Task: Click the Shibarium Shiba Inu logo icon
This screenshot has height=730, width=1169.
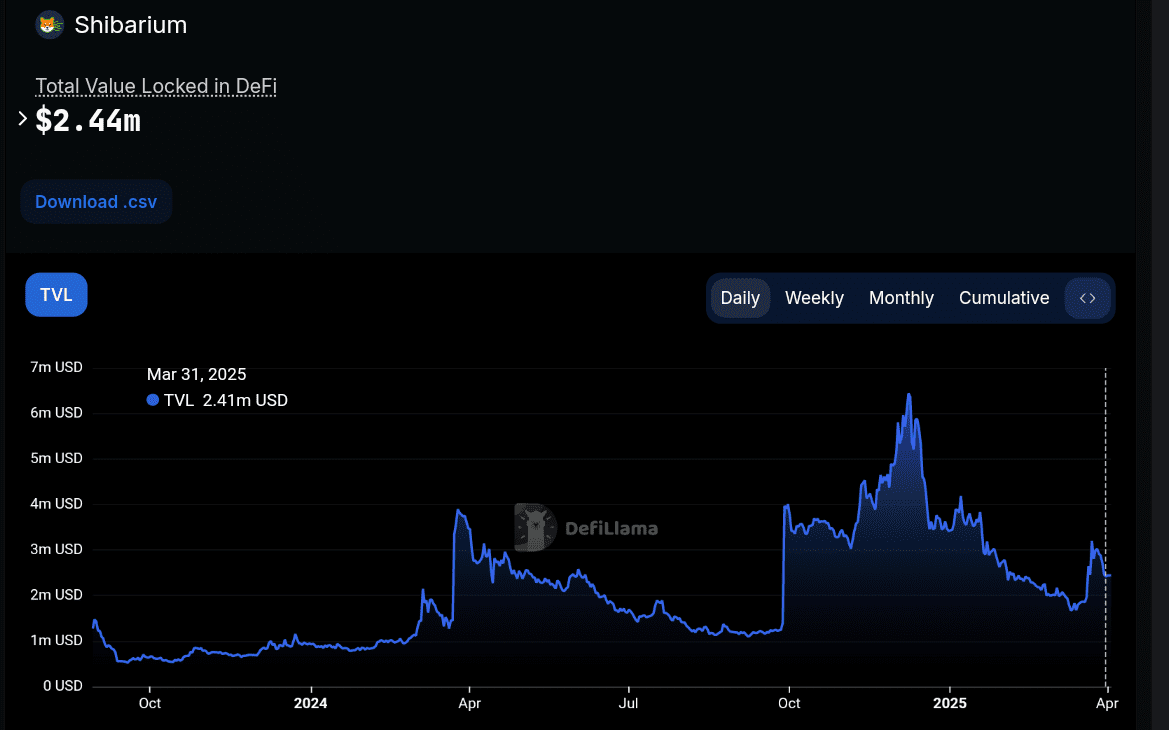Action: tap(50, 25)
